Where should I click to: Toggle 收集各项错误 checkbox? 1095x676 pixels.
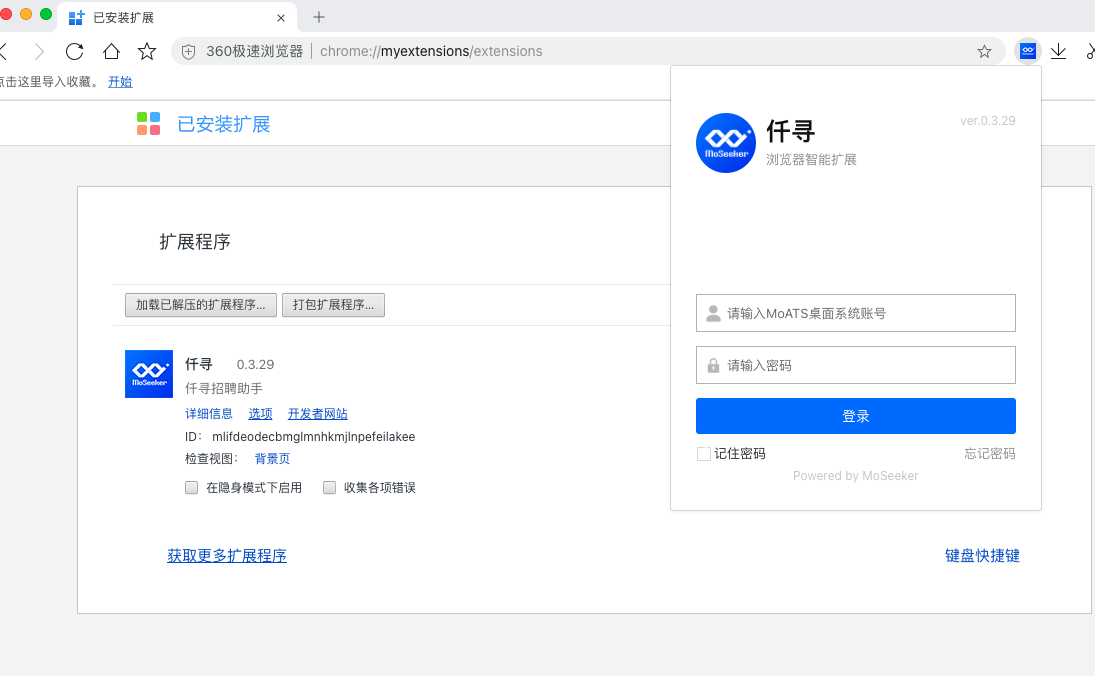click(330, 487)
